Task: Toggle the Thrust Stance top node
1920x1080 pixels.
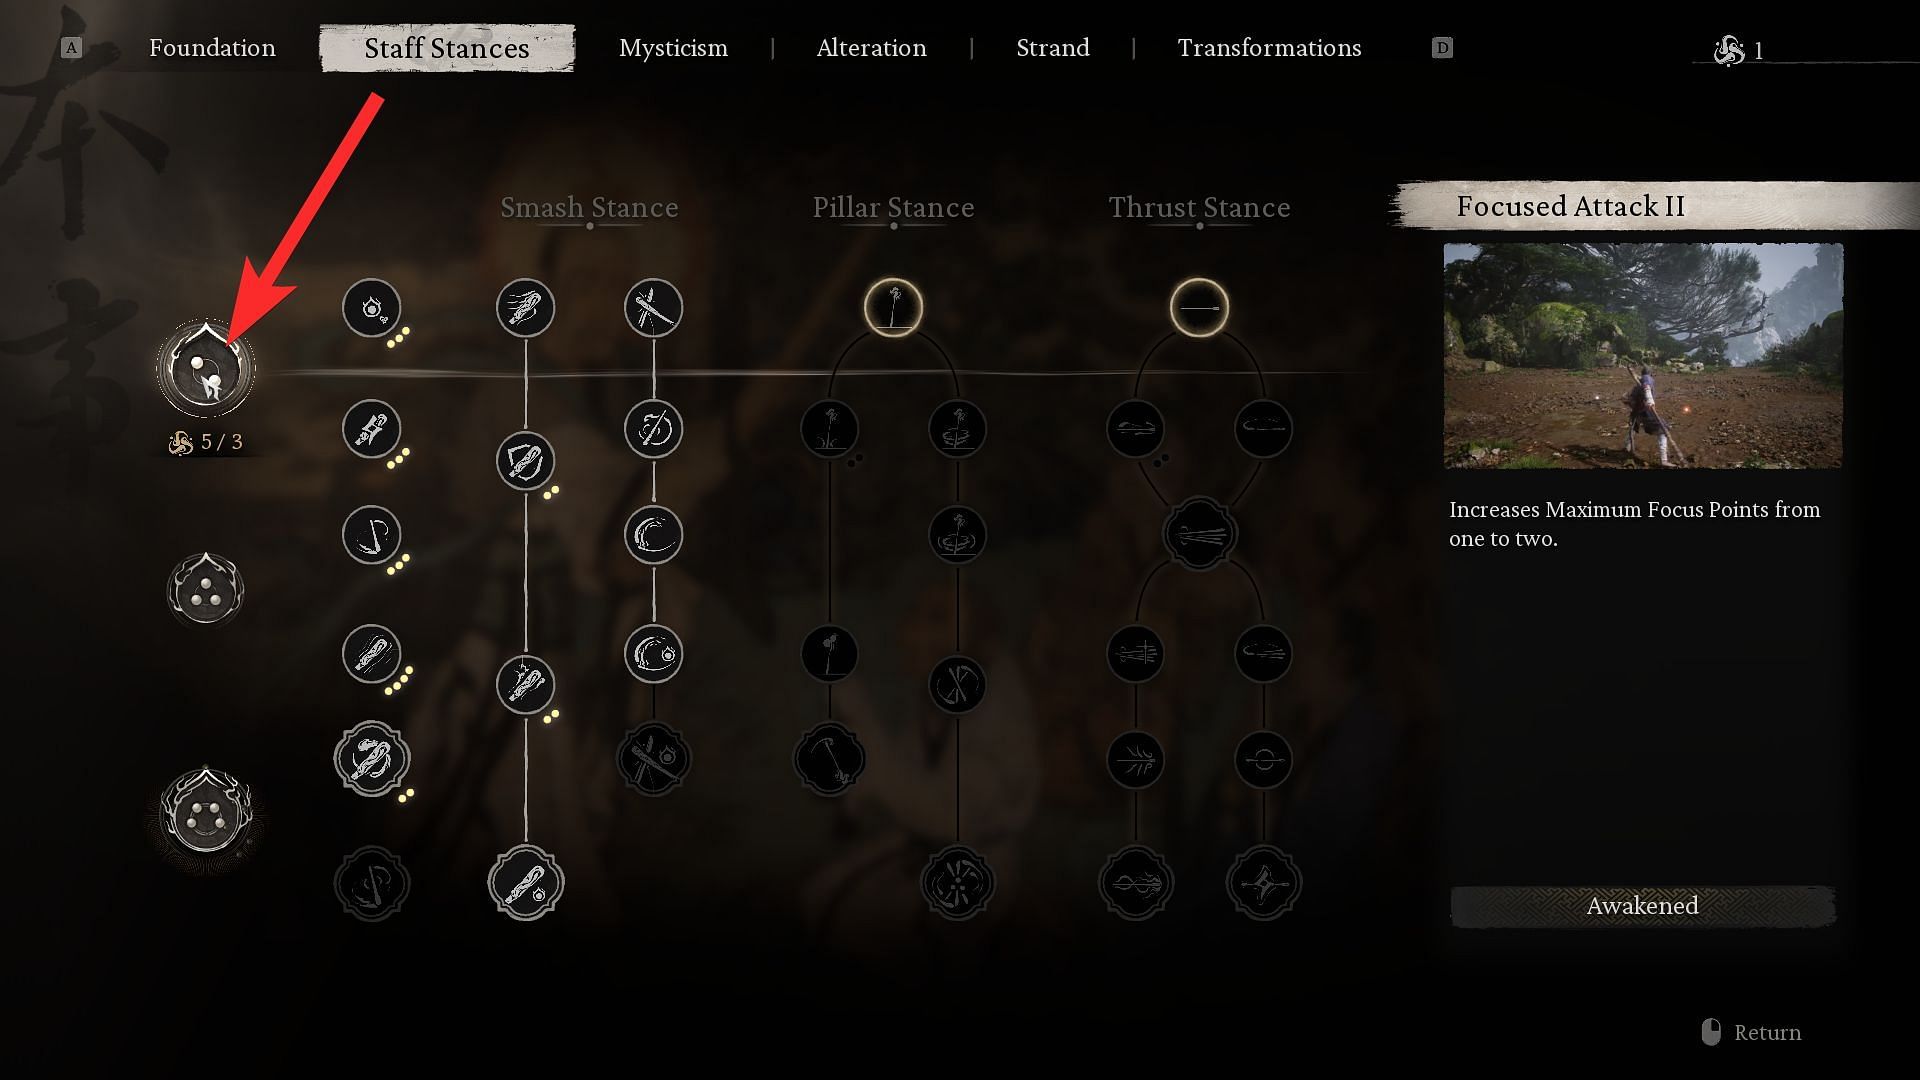Action: coord(1197,307)
